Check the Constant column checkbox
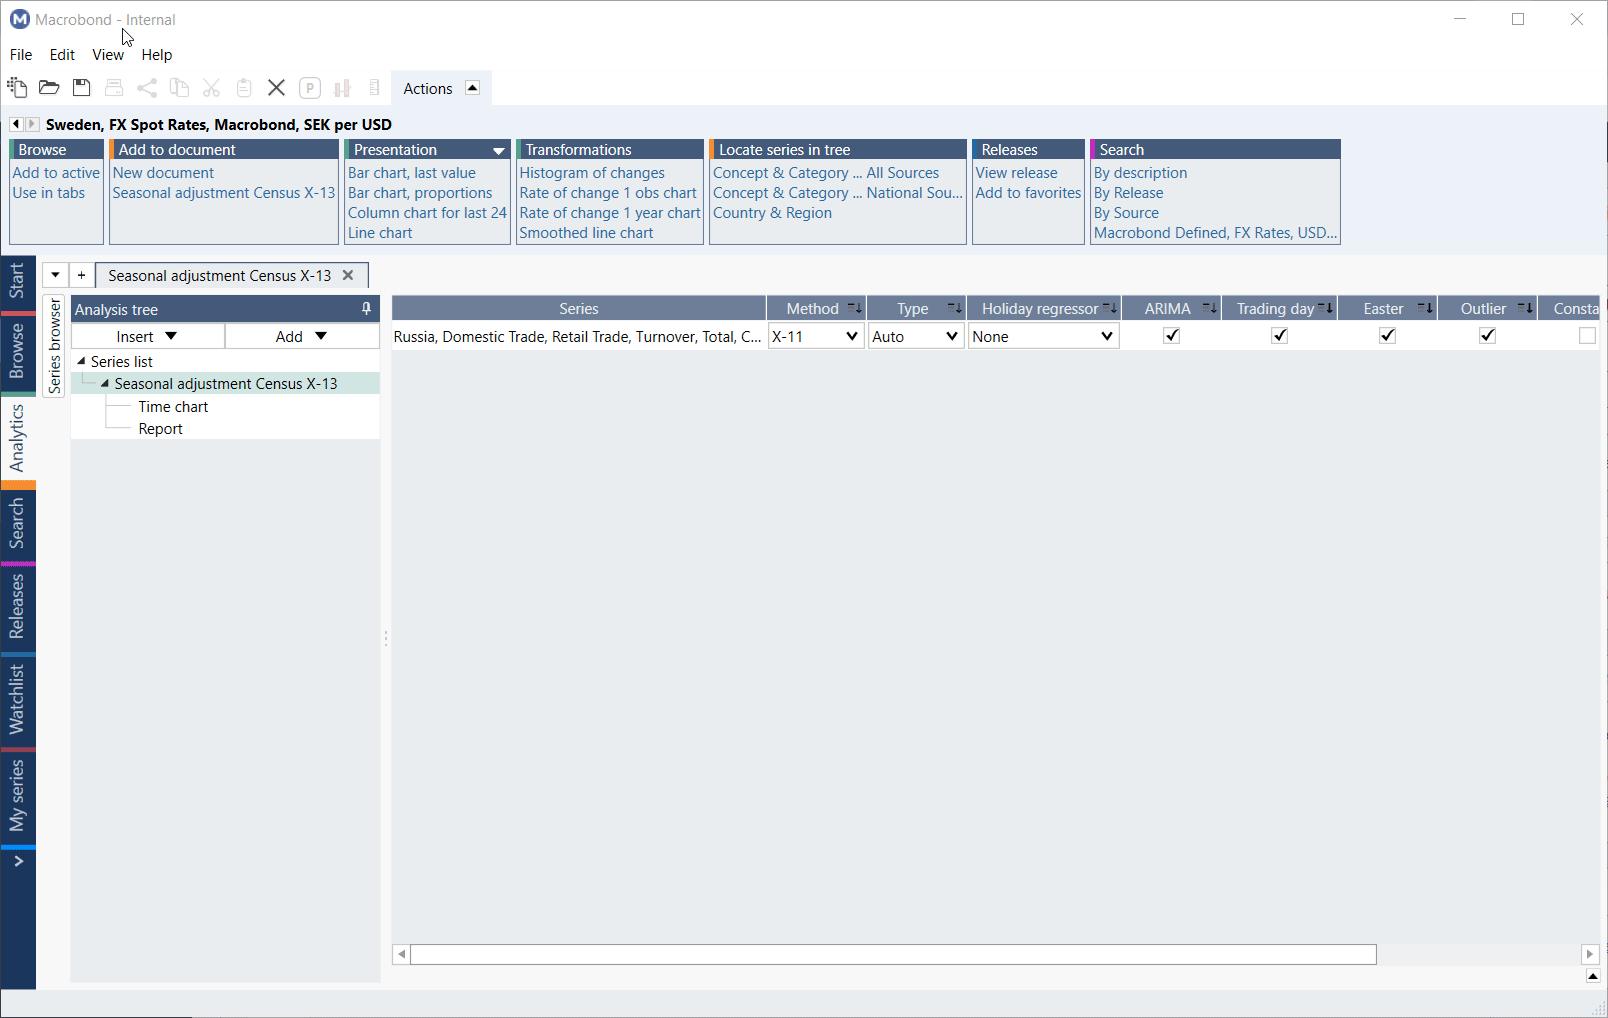This screenshot has height=1018, width=1608. [x=1587, y=336]
